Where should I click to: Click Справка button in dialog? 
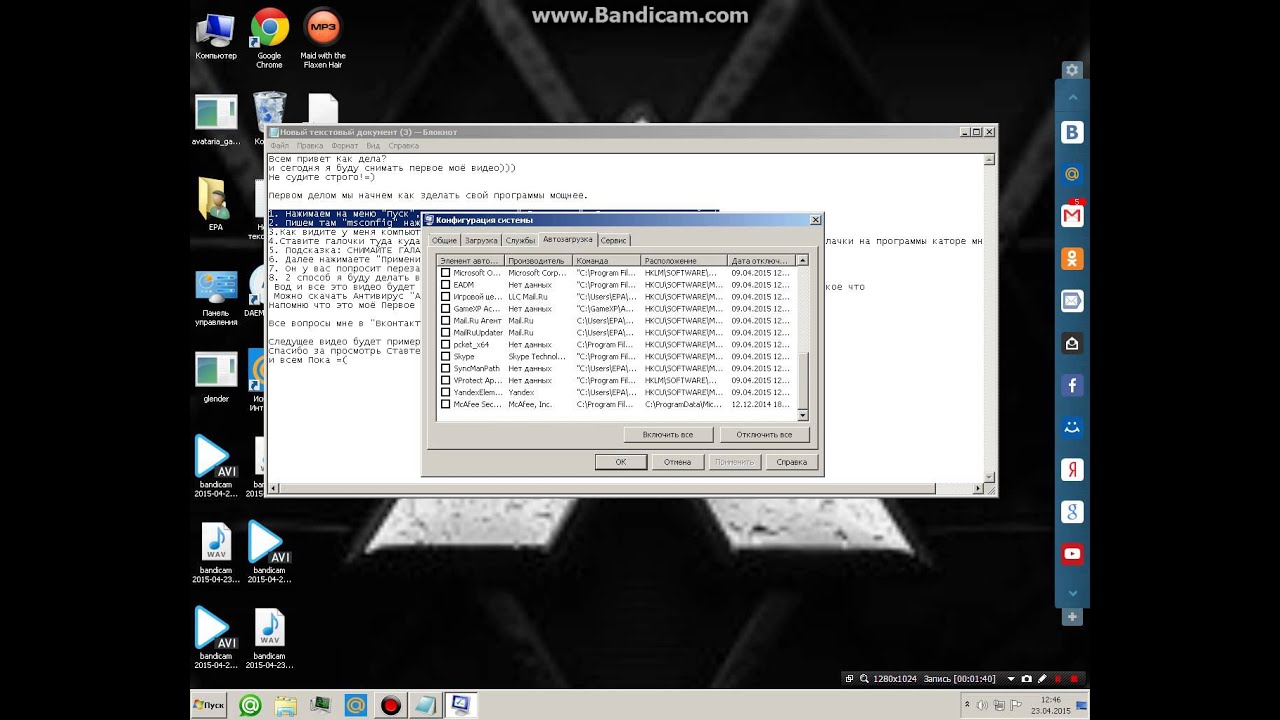tap(792, 462)
